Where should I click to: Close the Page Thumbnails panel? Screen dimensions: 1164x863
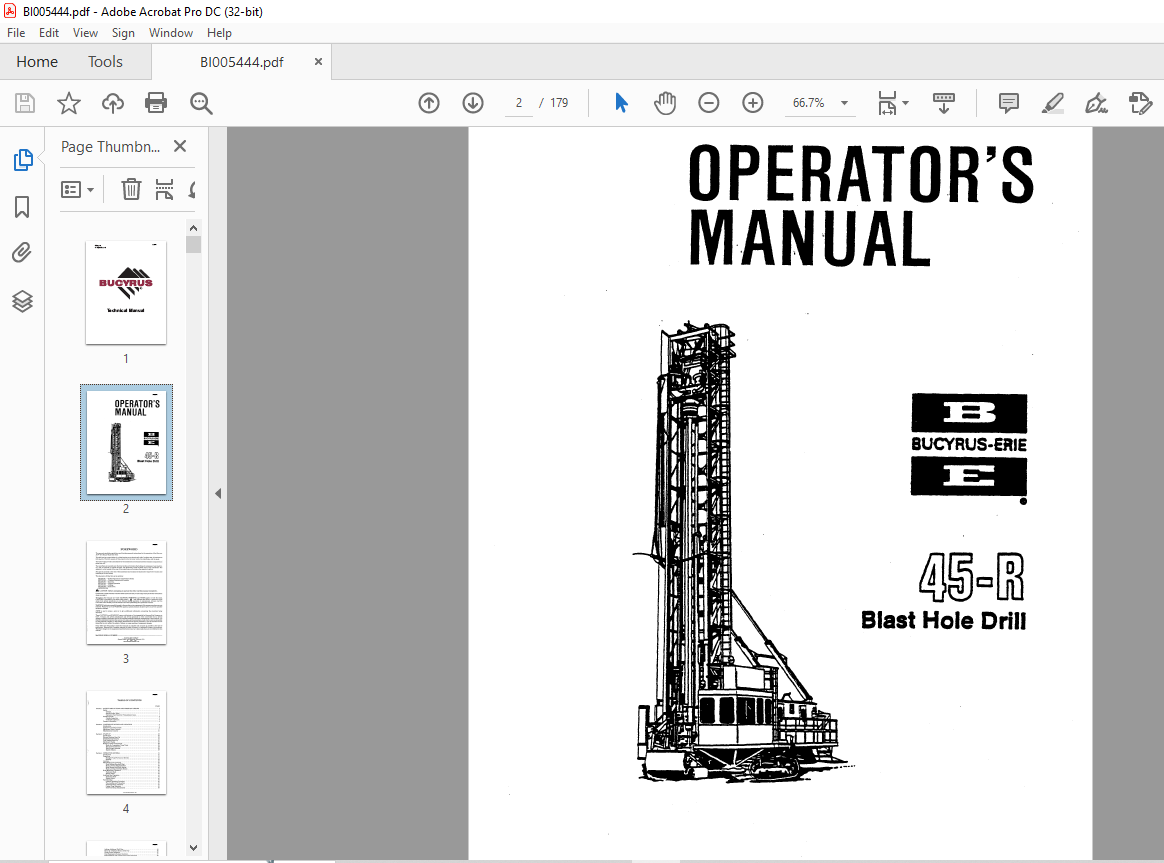(180, 146)
